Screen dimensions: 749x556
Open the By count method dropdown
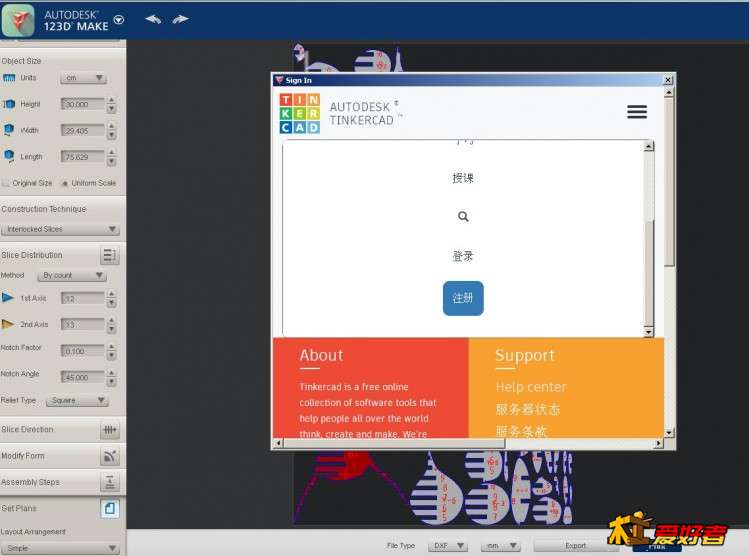[x=72, y=276]
